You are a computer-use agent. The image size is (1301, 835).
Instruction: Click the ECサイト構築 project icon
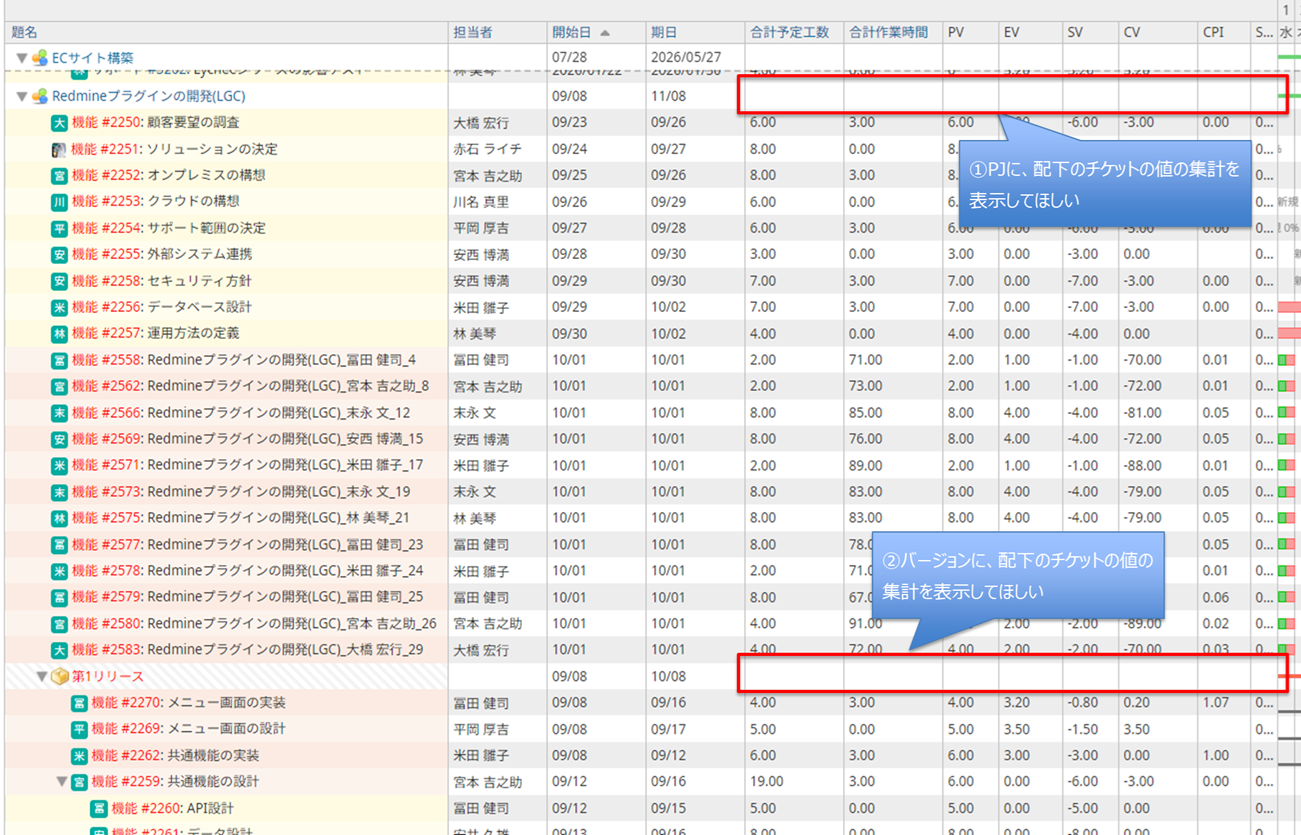pyautogui.click(x=40, y=58)
